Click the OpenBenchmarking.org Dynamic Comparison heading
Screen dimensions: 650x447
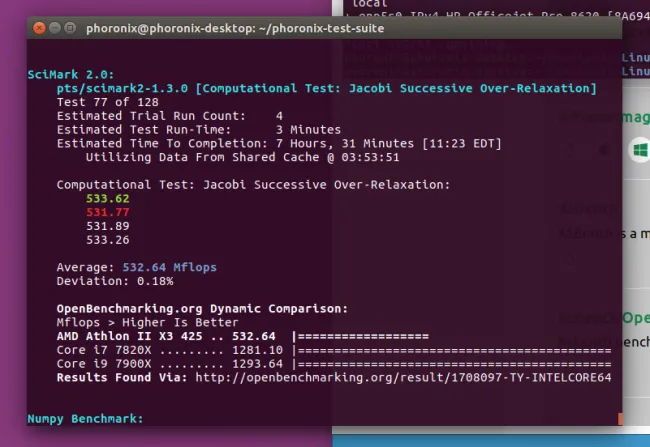click(202, 309)
